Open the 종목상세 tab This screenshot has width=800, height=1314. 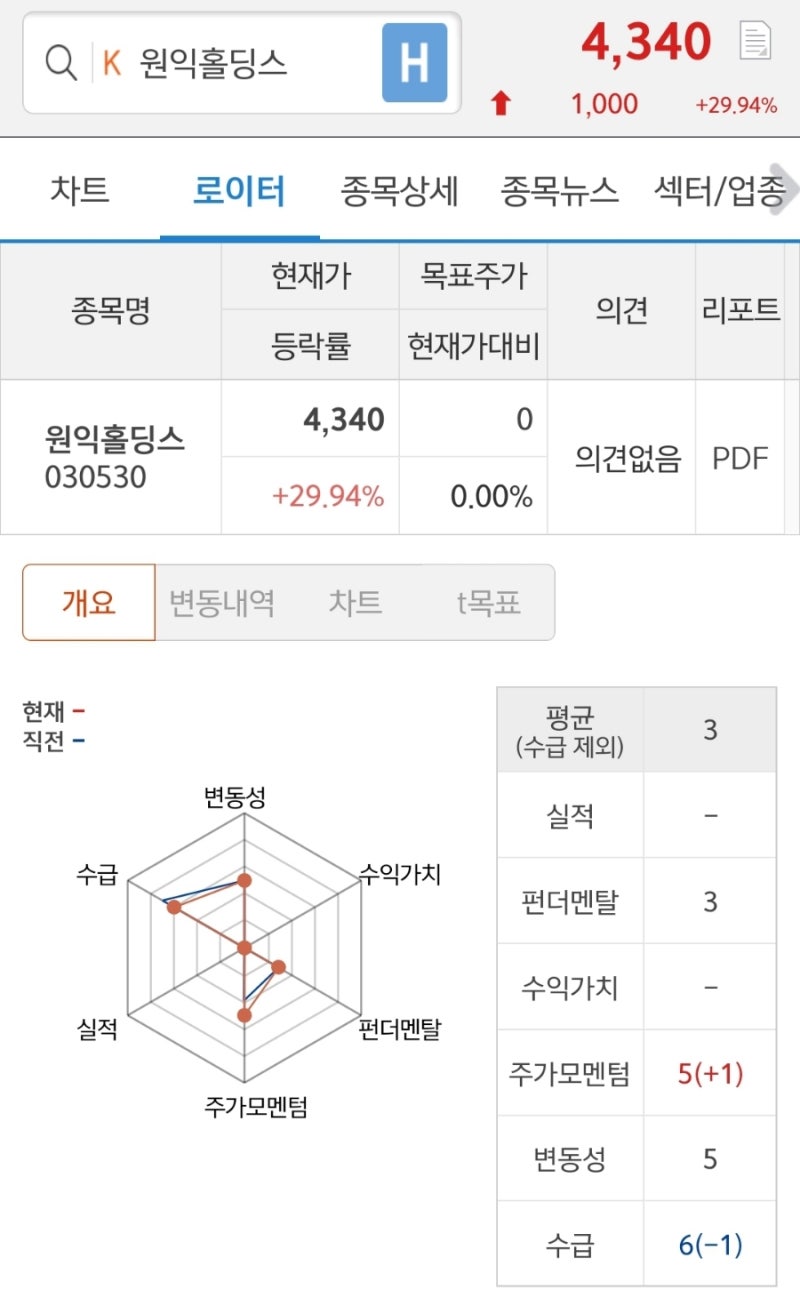coord(400,190)
